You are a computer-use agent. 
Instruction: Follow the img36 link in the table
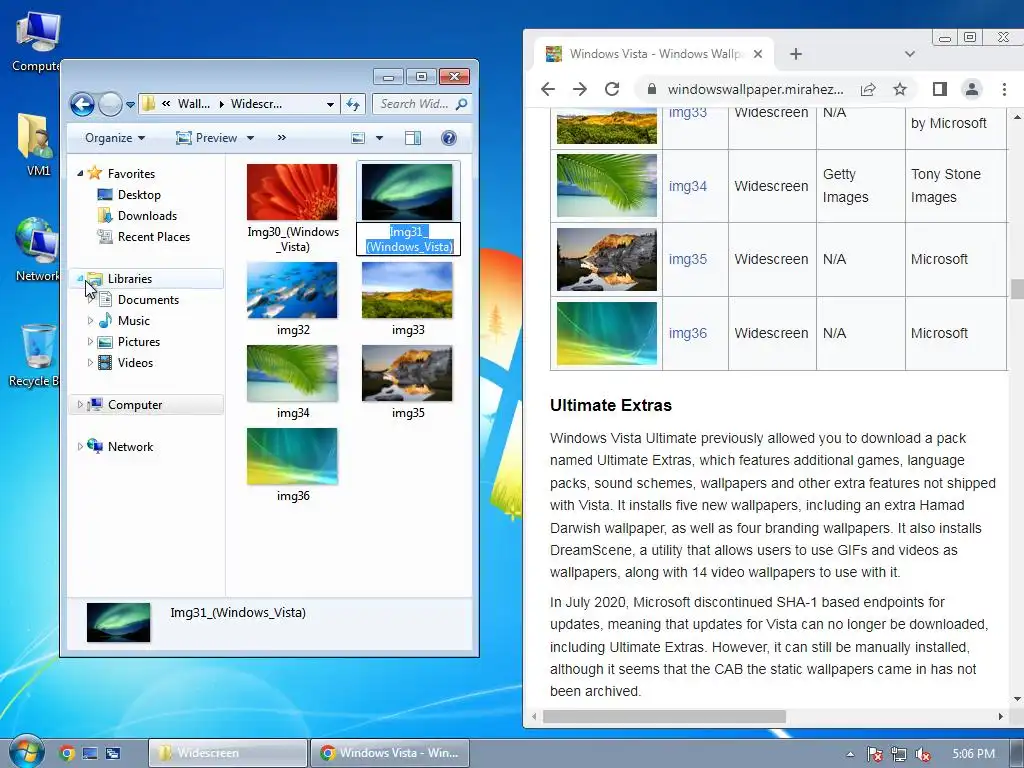pyautogui.click(x=688, y=333)
